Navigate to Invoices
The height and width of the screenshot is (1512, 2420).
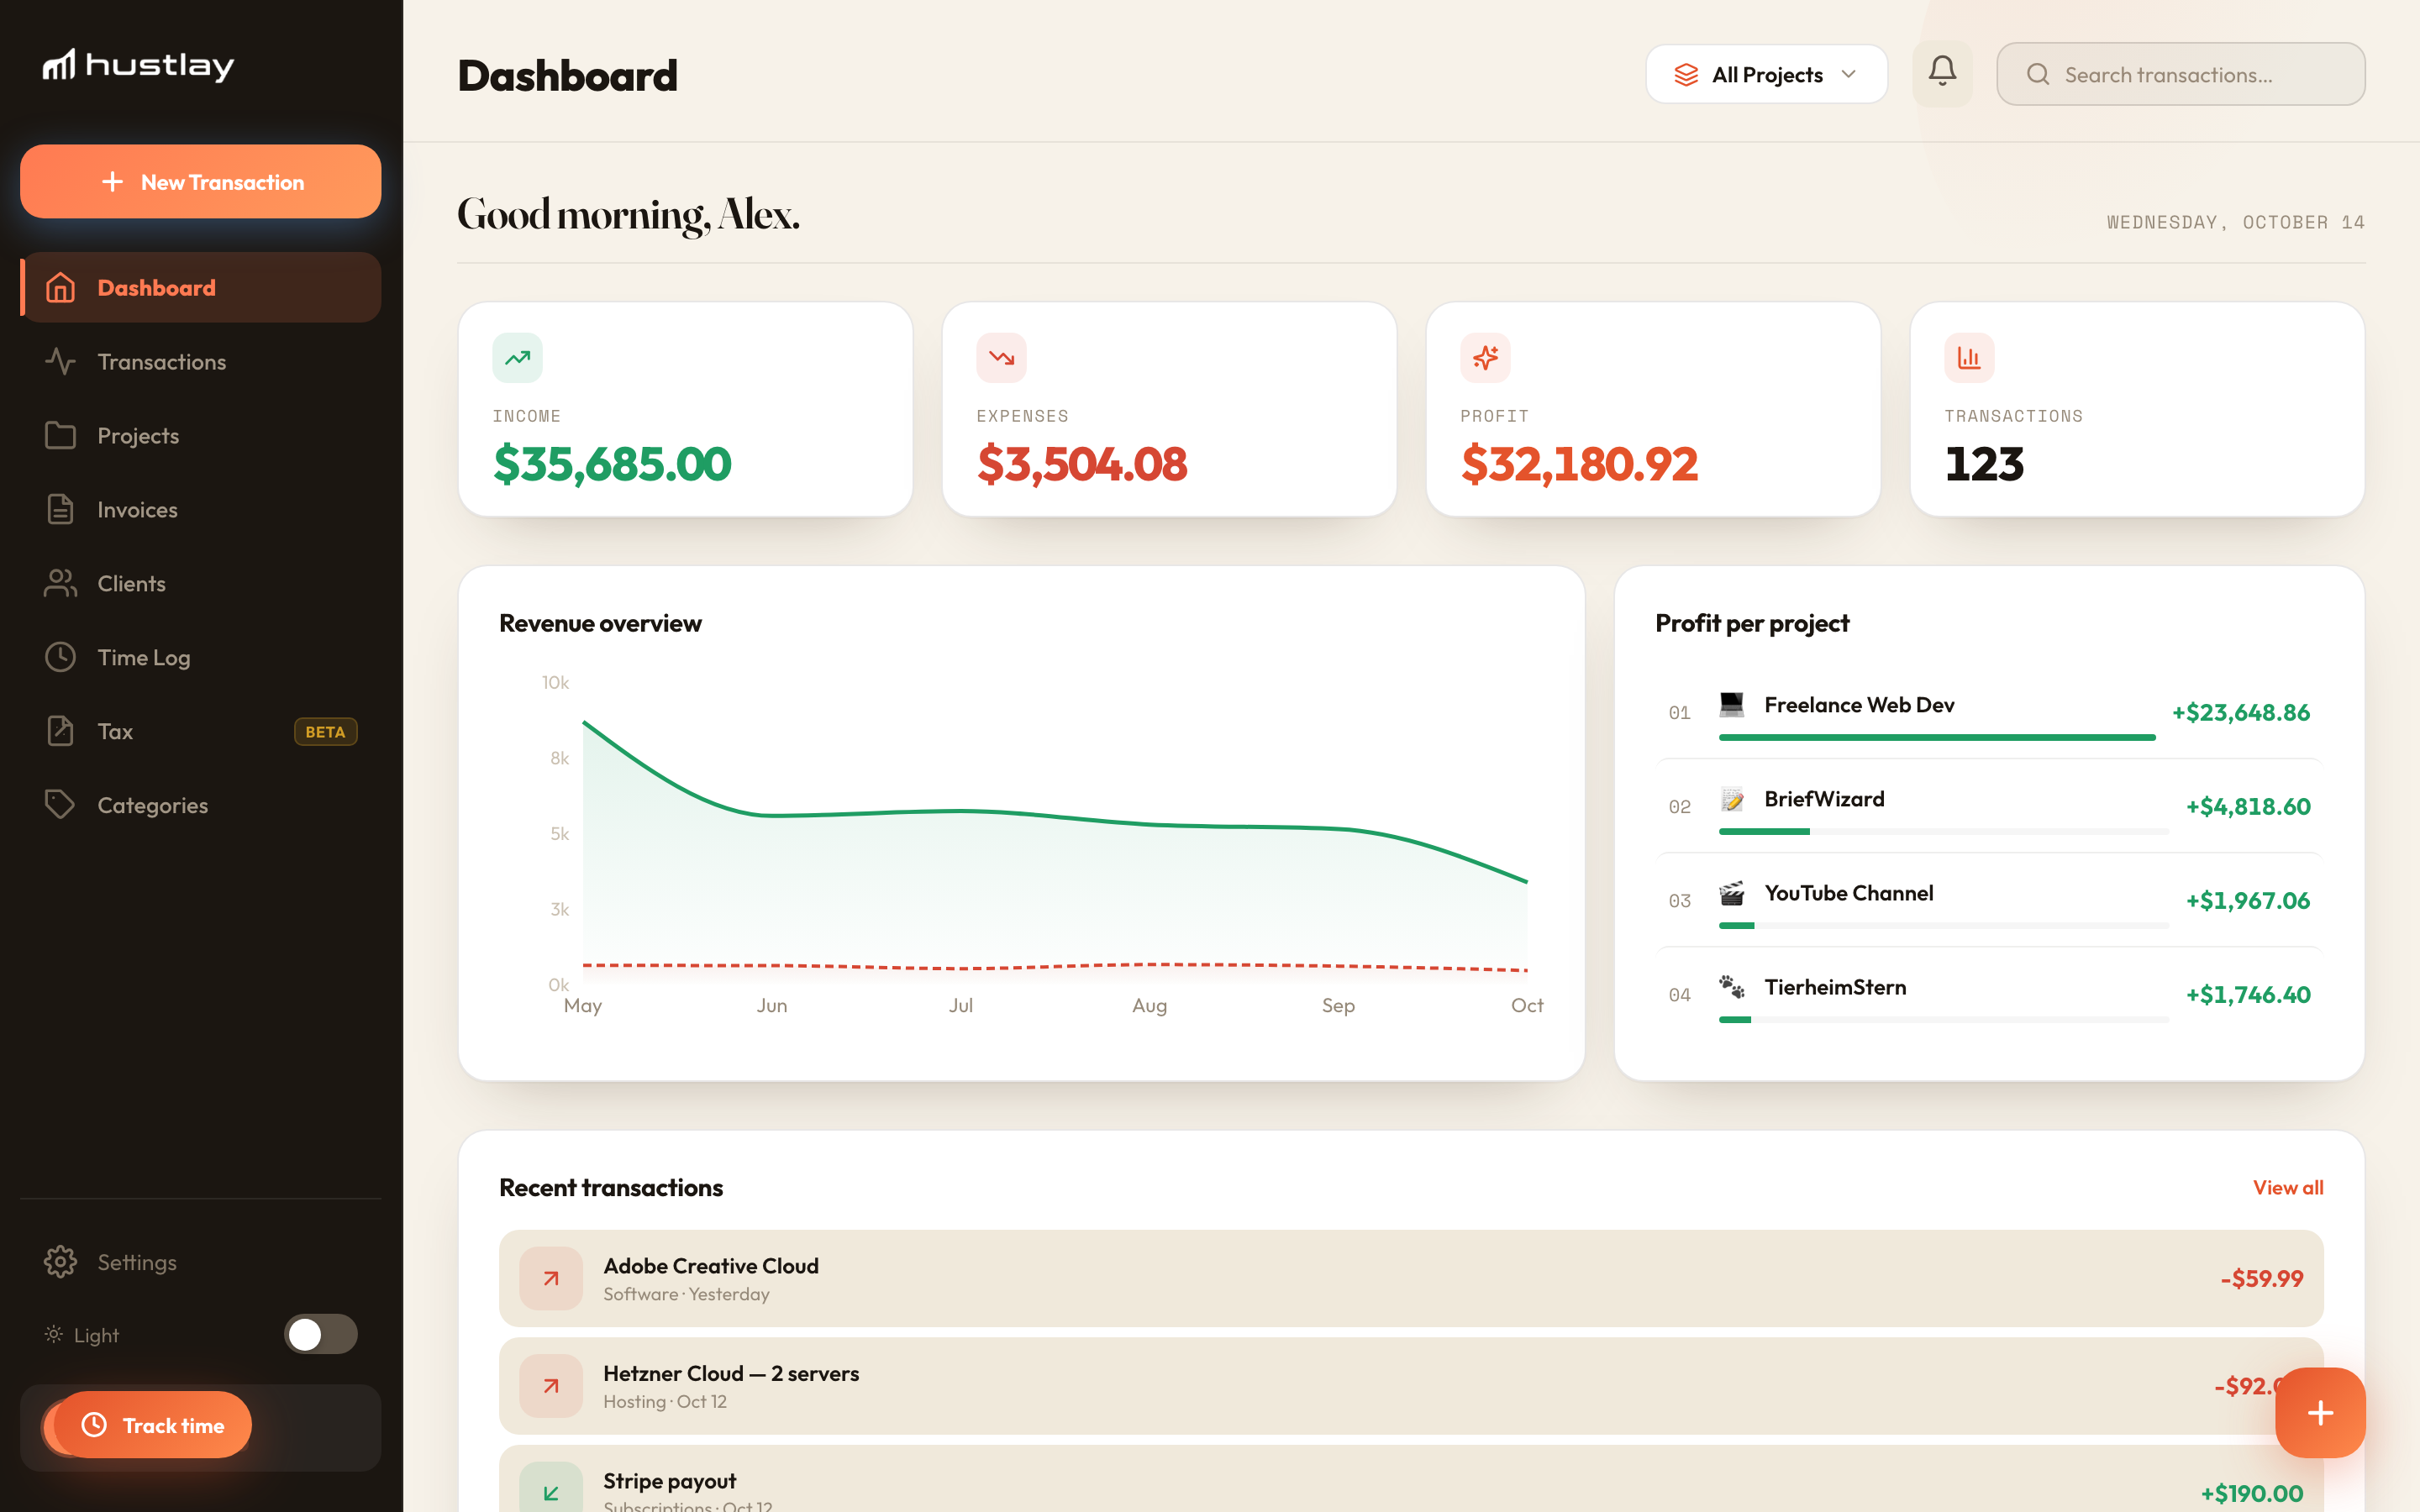pos(201,509)
